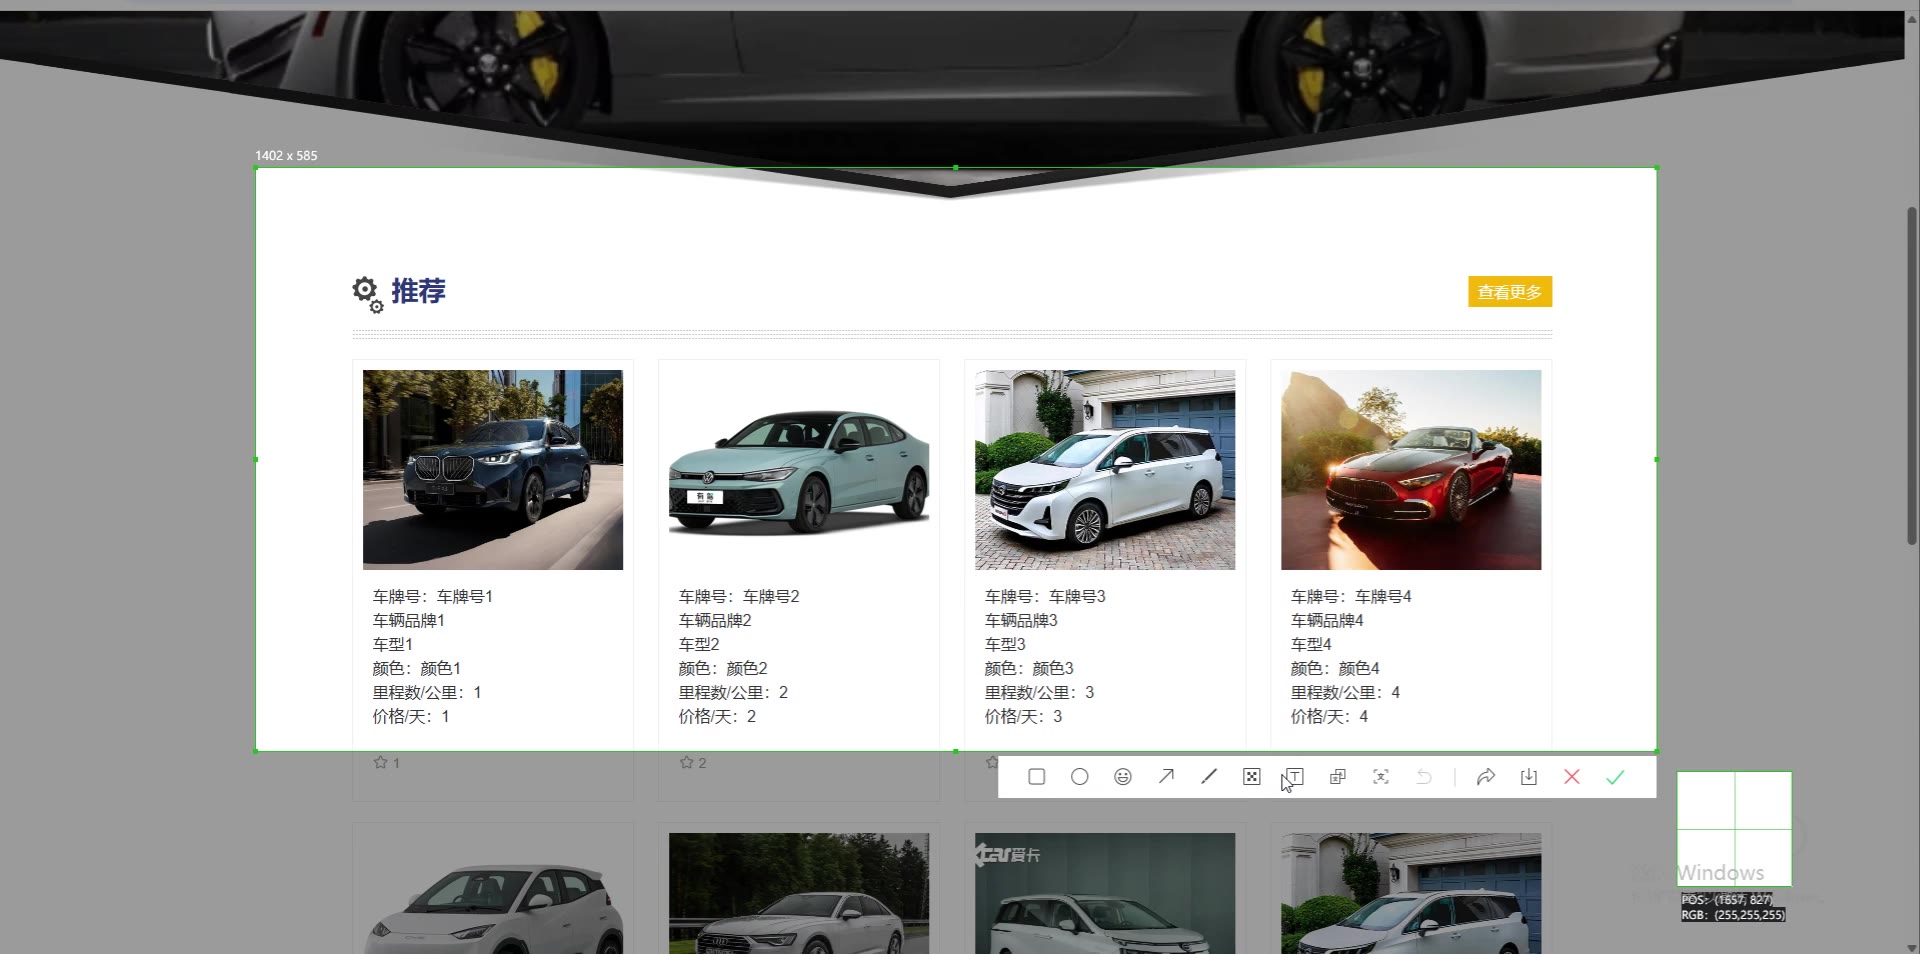
Task: Open the white hatchback thumbnail under star 1
Action: point(493,894)
